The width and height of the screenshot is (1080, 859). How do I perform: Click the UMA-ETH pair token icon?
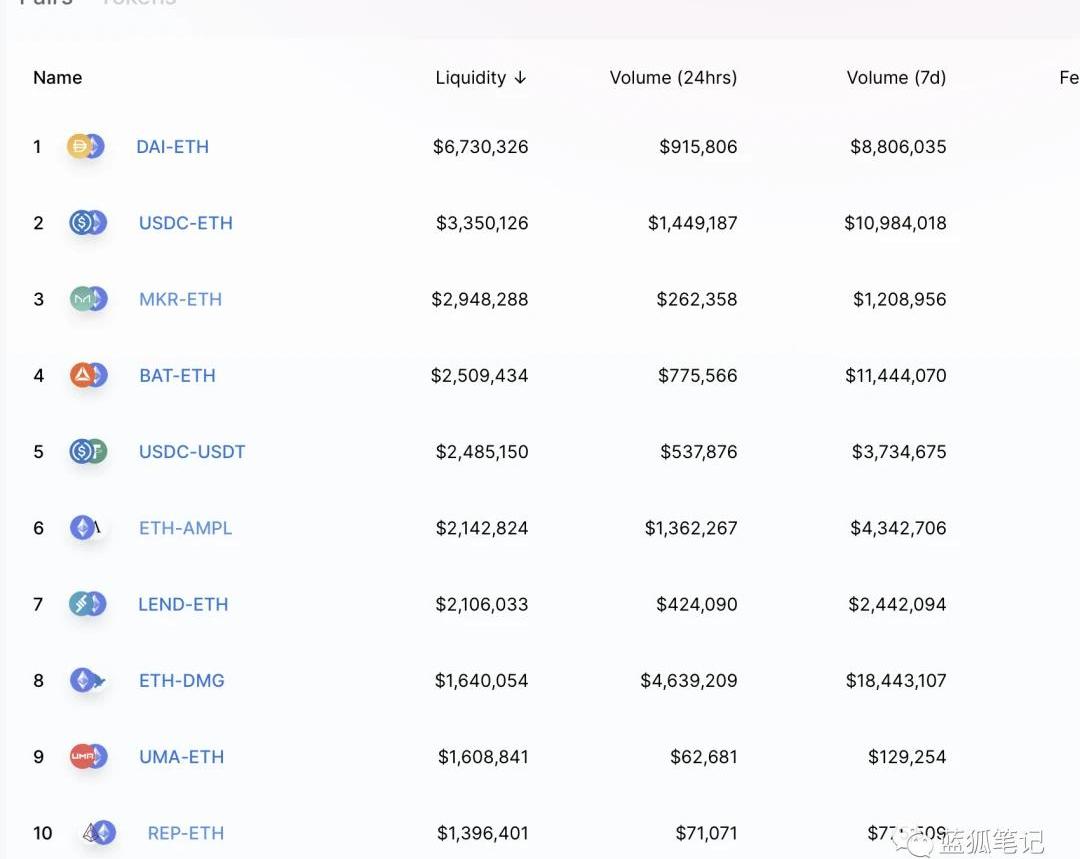pyautogui.click(x=88, y=756)
